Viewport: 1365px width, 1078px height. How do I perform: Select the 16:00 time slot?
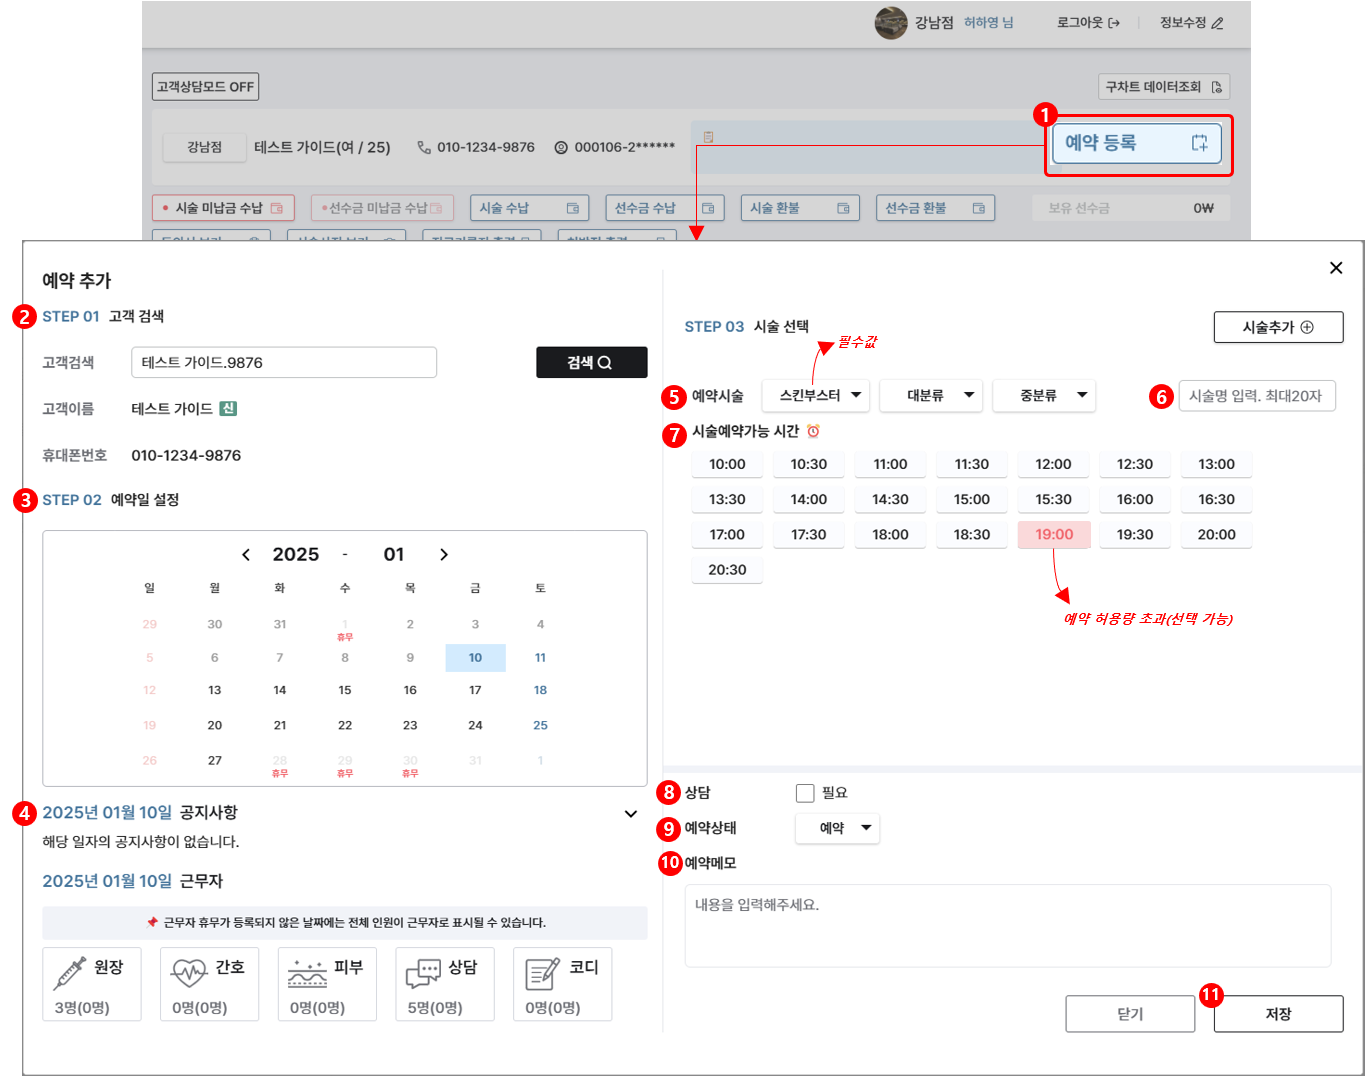[x=1135, y=499]
